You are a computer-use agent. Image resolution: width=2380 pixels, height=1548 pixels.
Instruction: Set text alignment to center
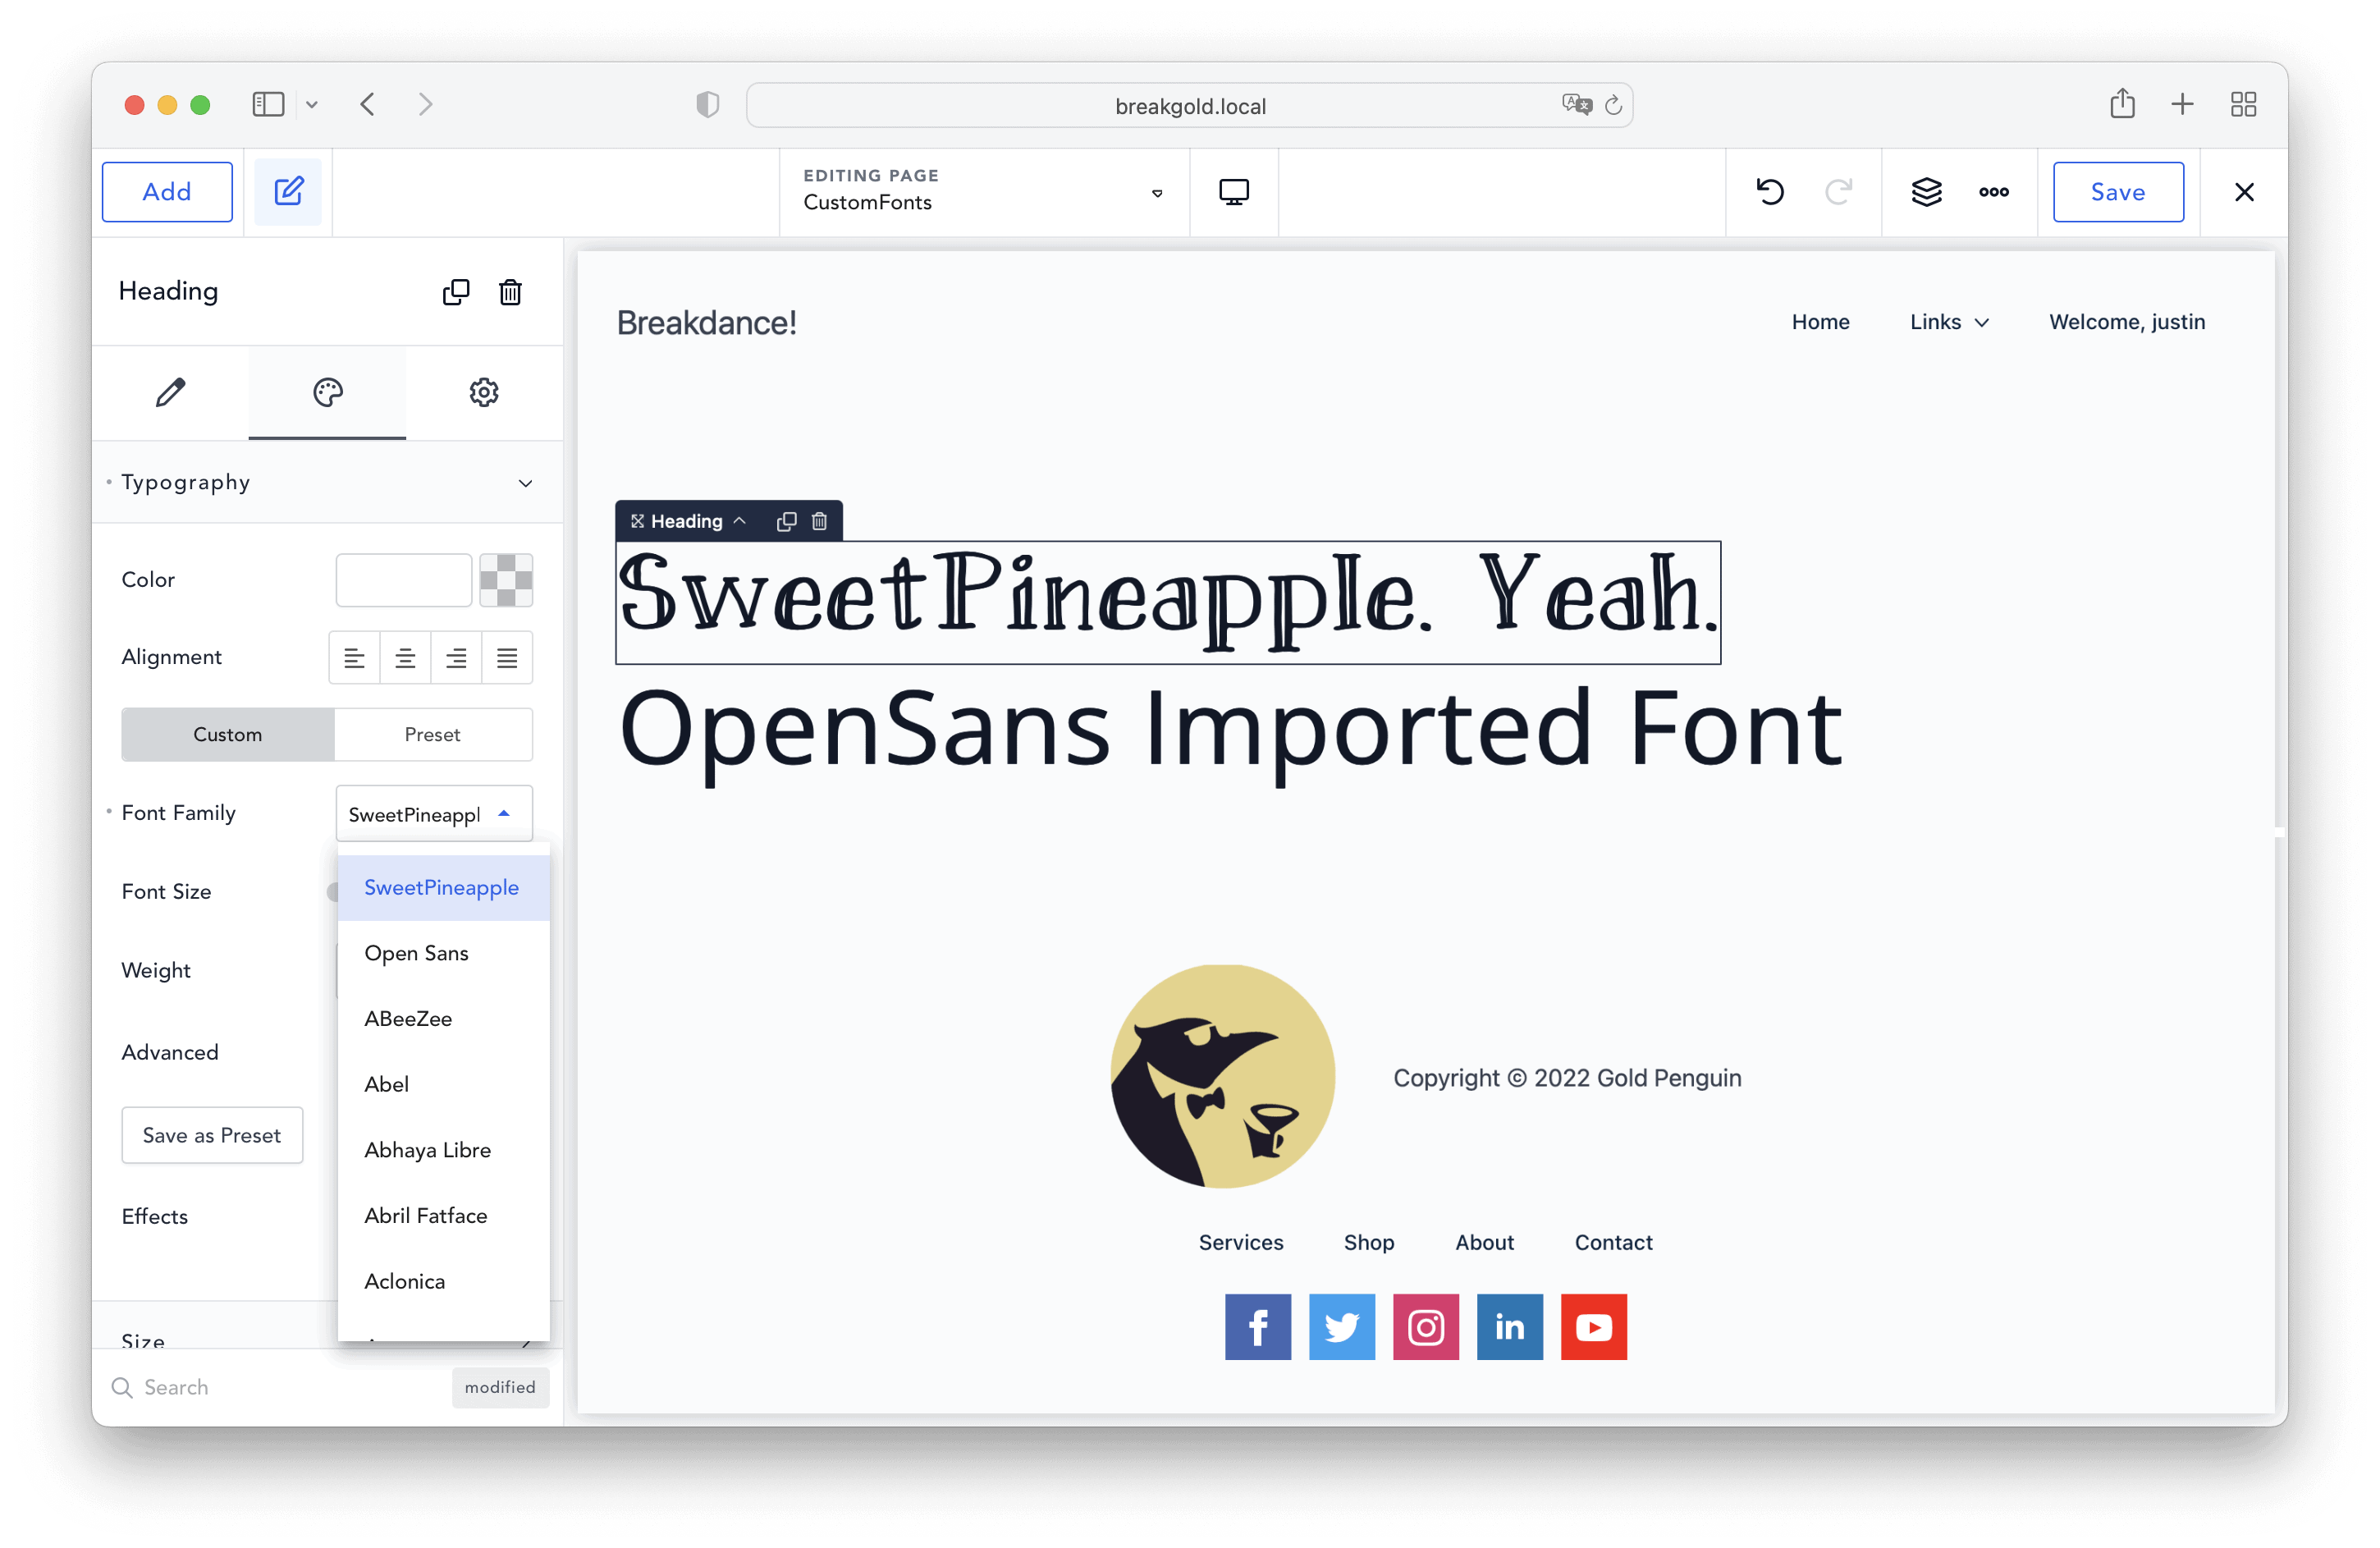(405, 657)
